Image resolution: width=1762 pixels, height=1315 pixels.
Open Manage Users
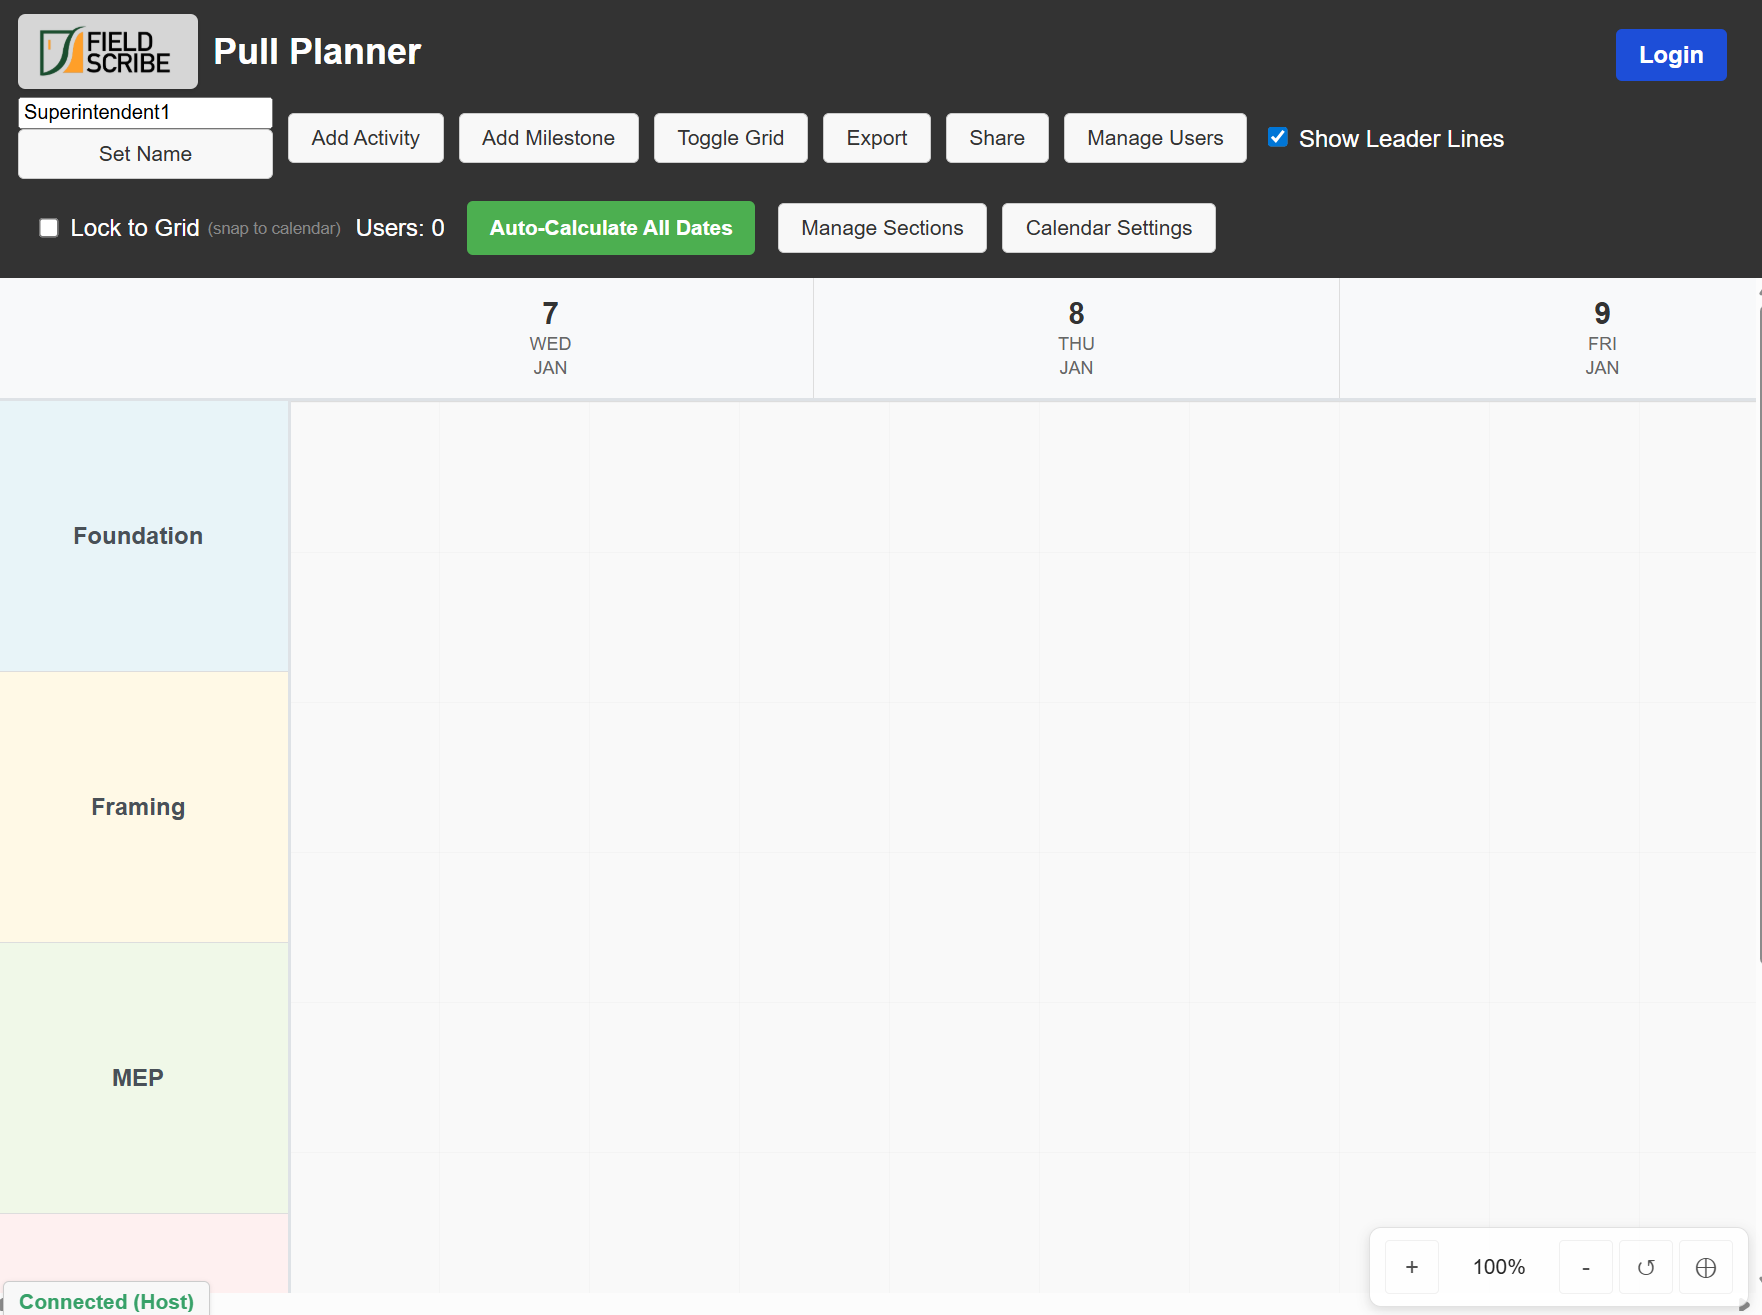[x=1154, y=138]
